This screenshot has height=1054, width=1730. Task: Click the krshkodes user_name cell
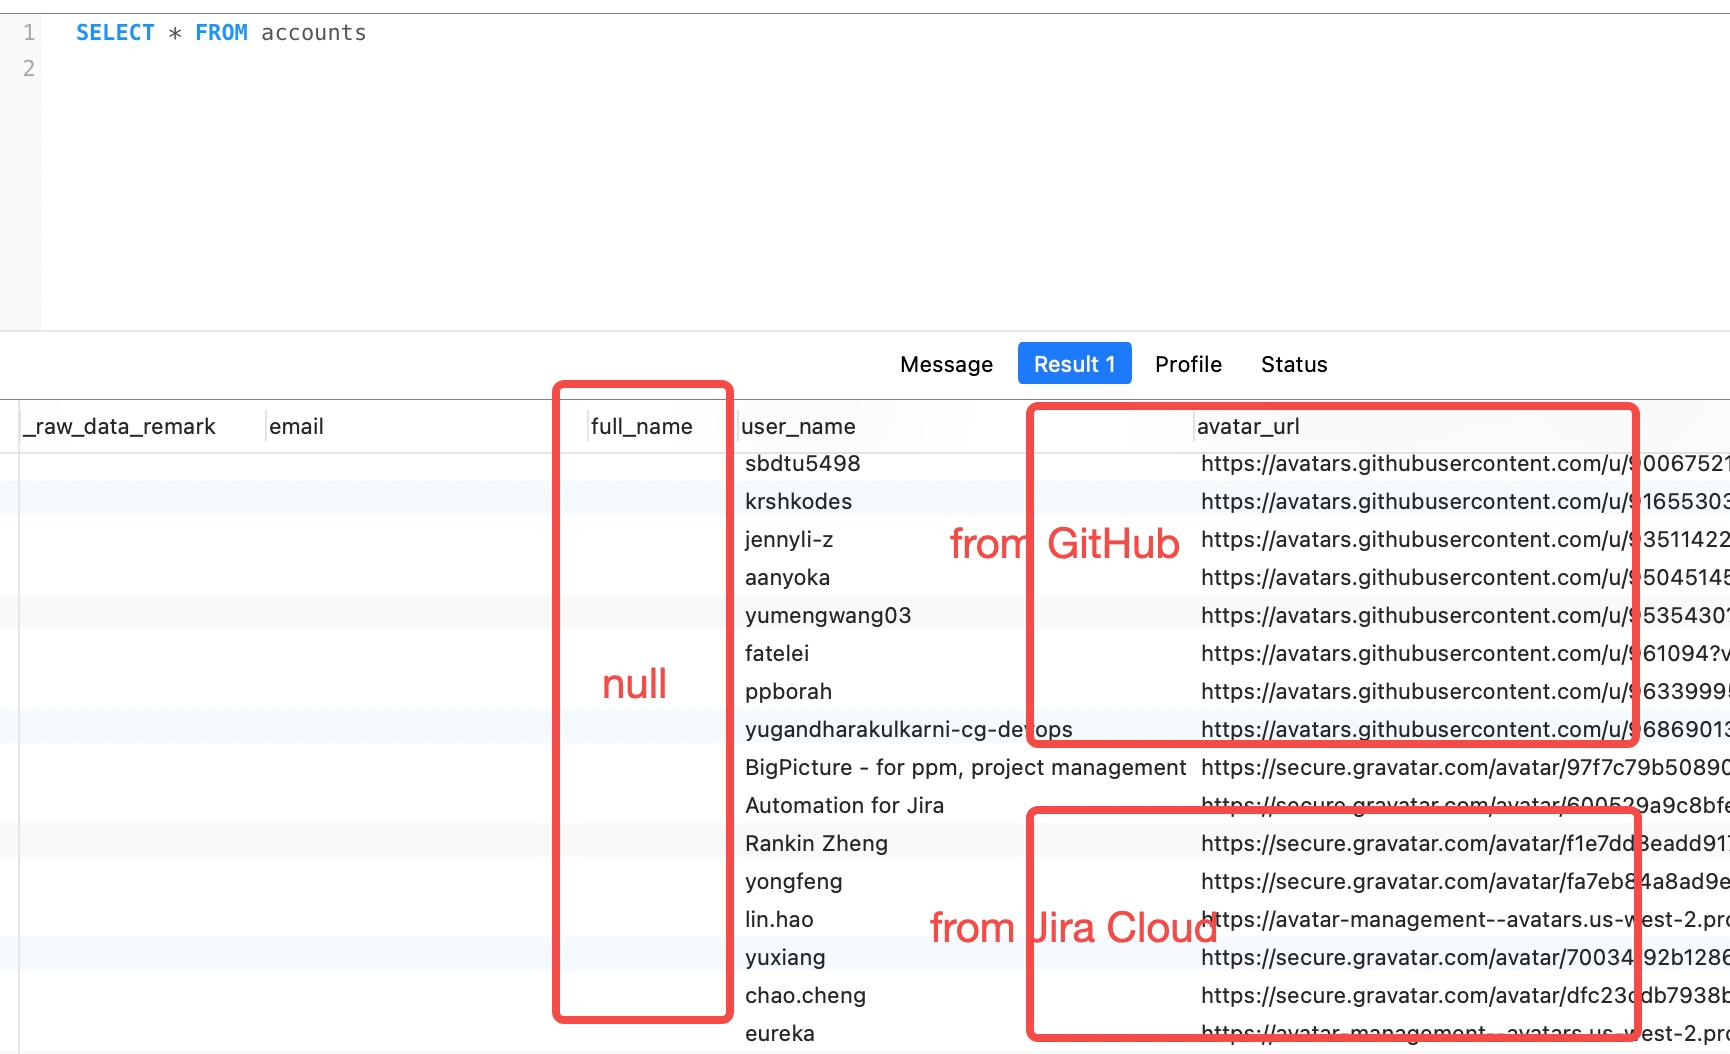click(799, 501)
